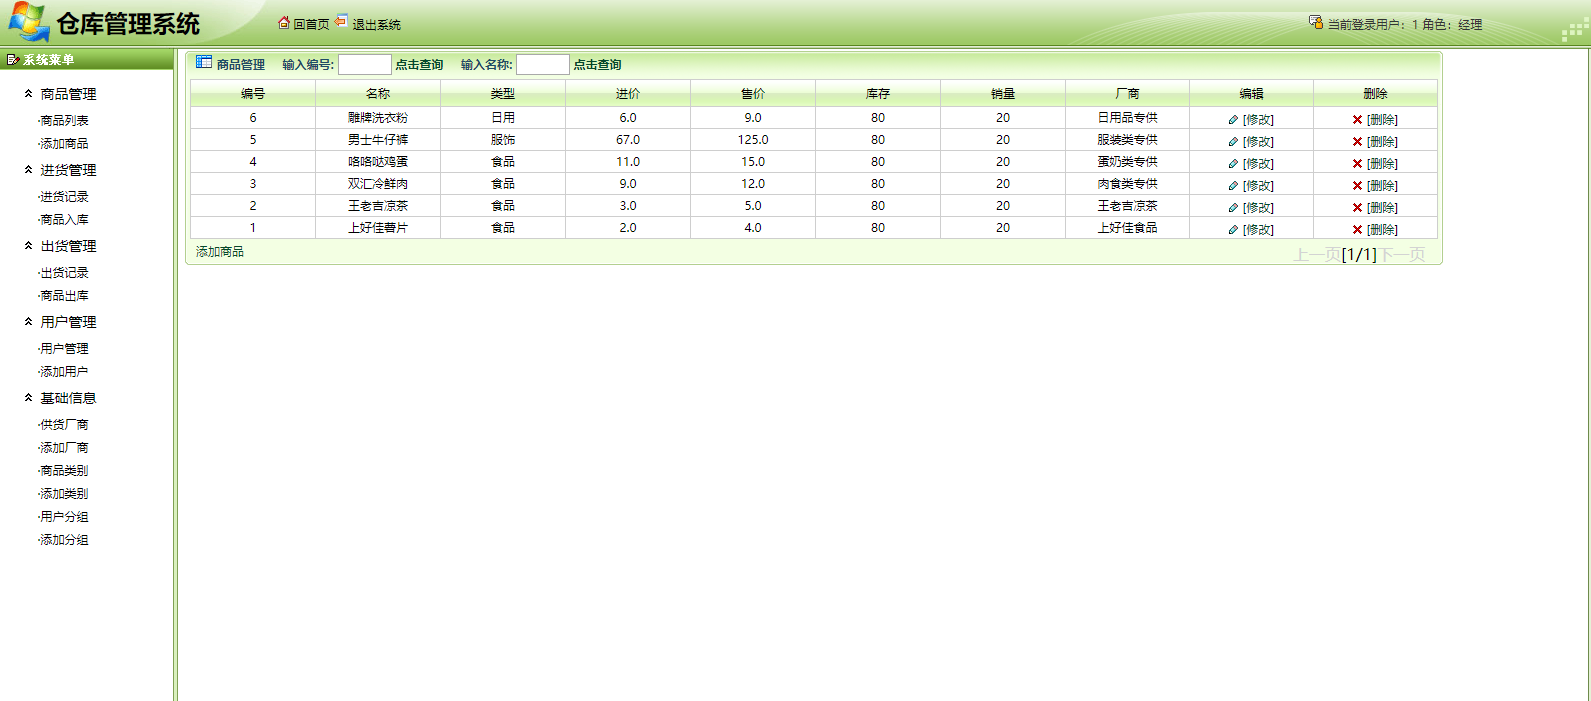The image size is (1591, 701).
Task: Open 添加商品 in the sidebar menu
Action: point(64,143)
